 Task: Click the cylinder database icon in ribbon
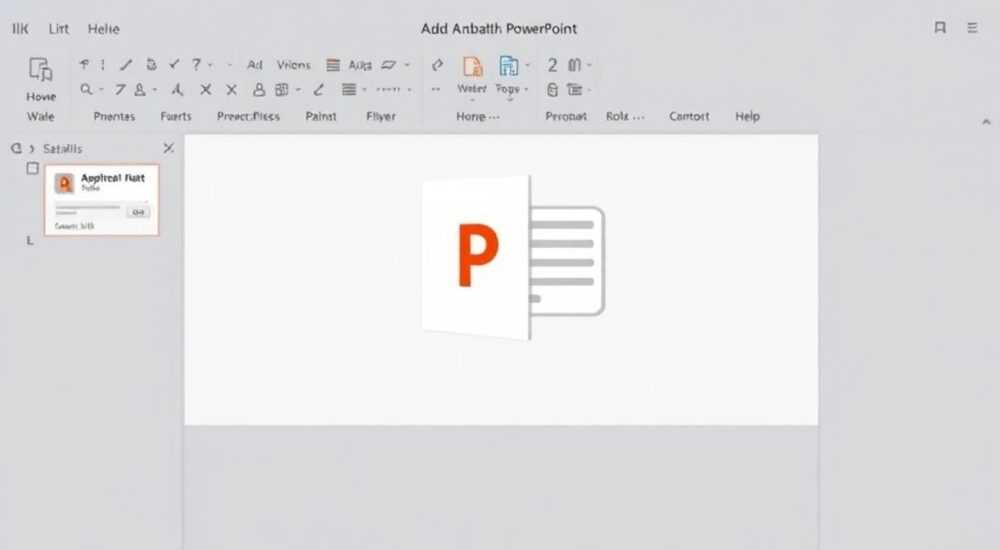[x=552, y=90]
